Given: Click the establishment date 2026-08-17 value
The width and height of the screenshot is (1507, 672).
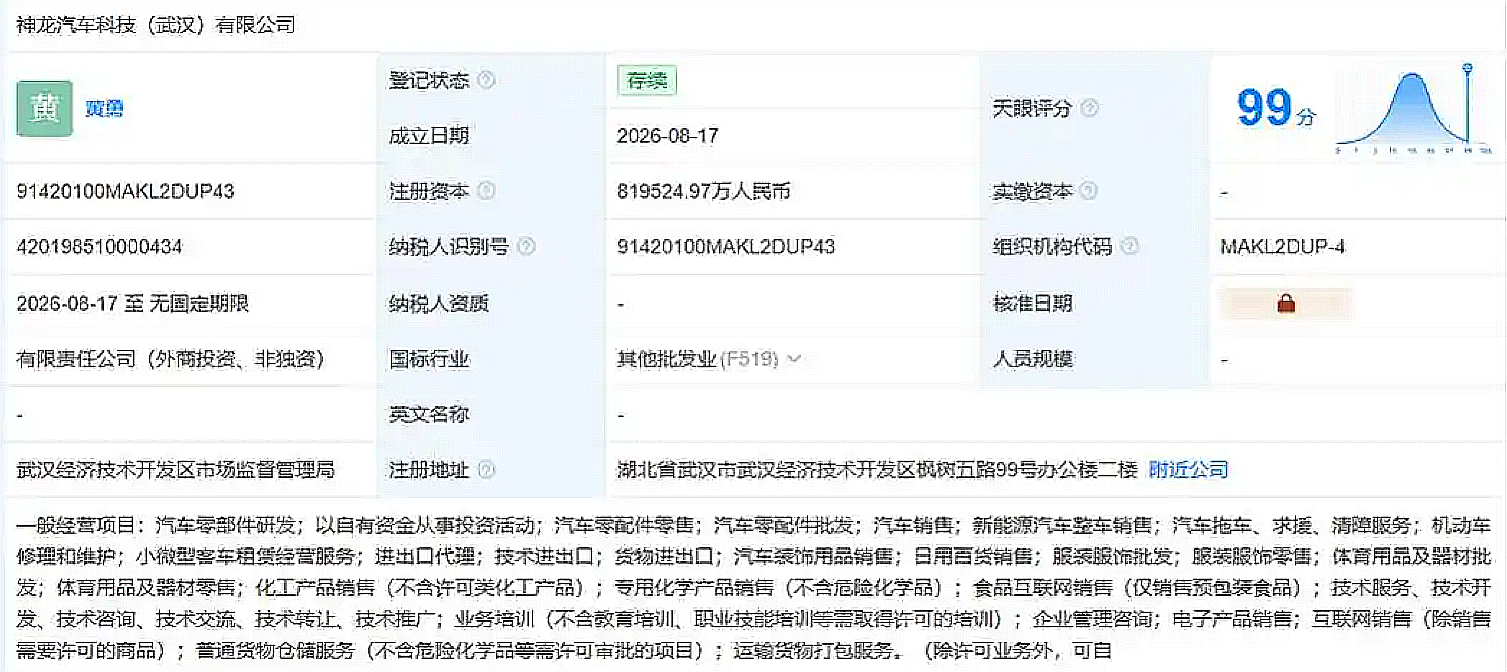Looking at the screenshot, I should pos(668,136).
